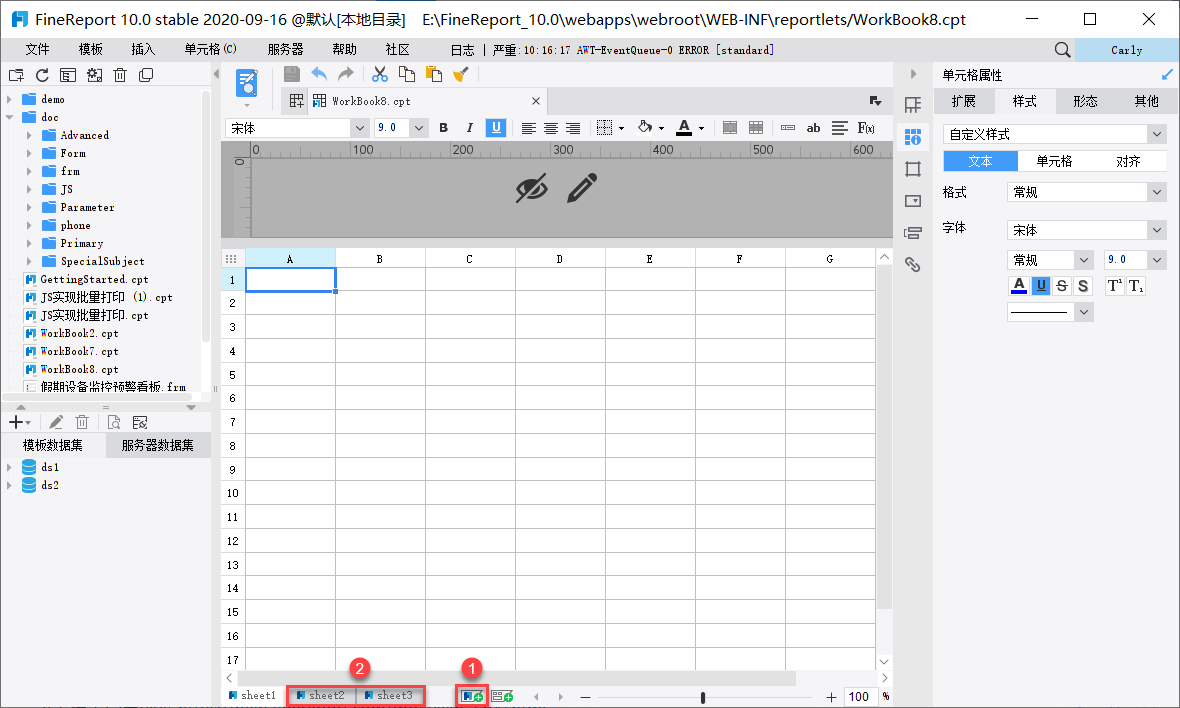The width and height of the screenshot is (1180, 708).
Task: Open sheet2 tab
Action: point(321,696)
